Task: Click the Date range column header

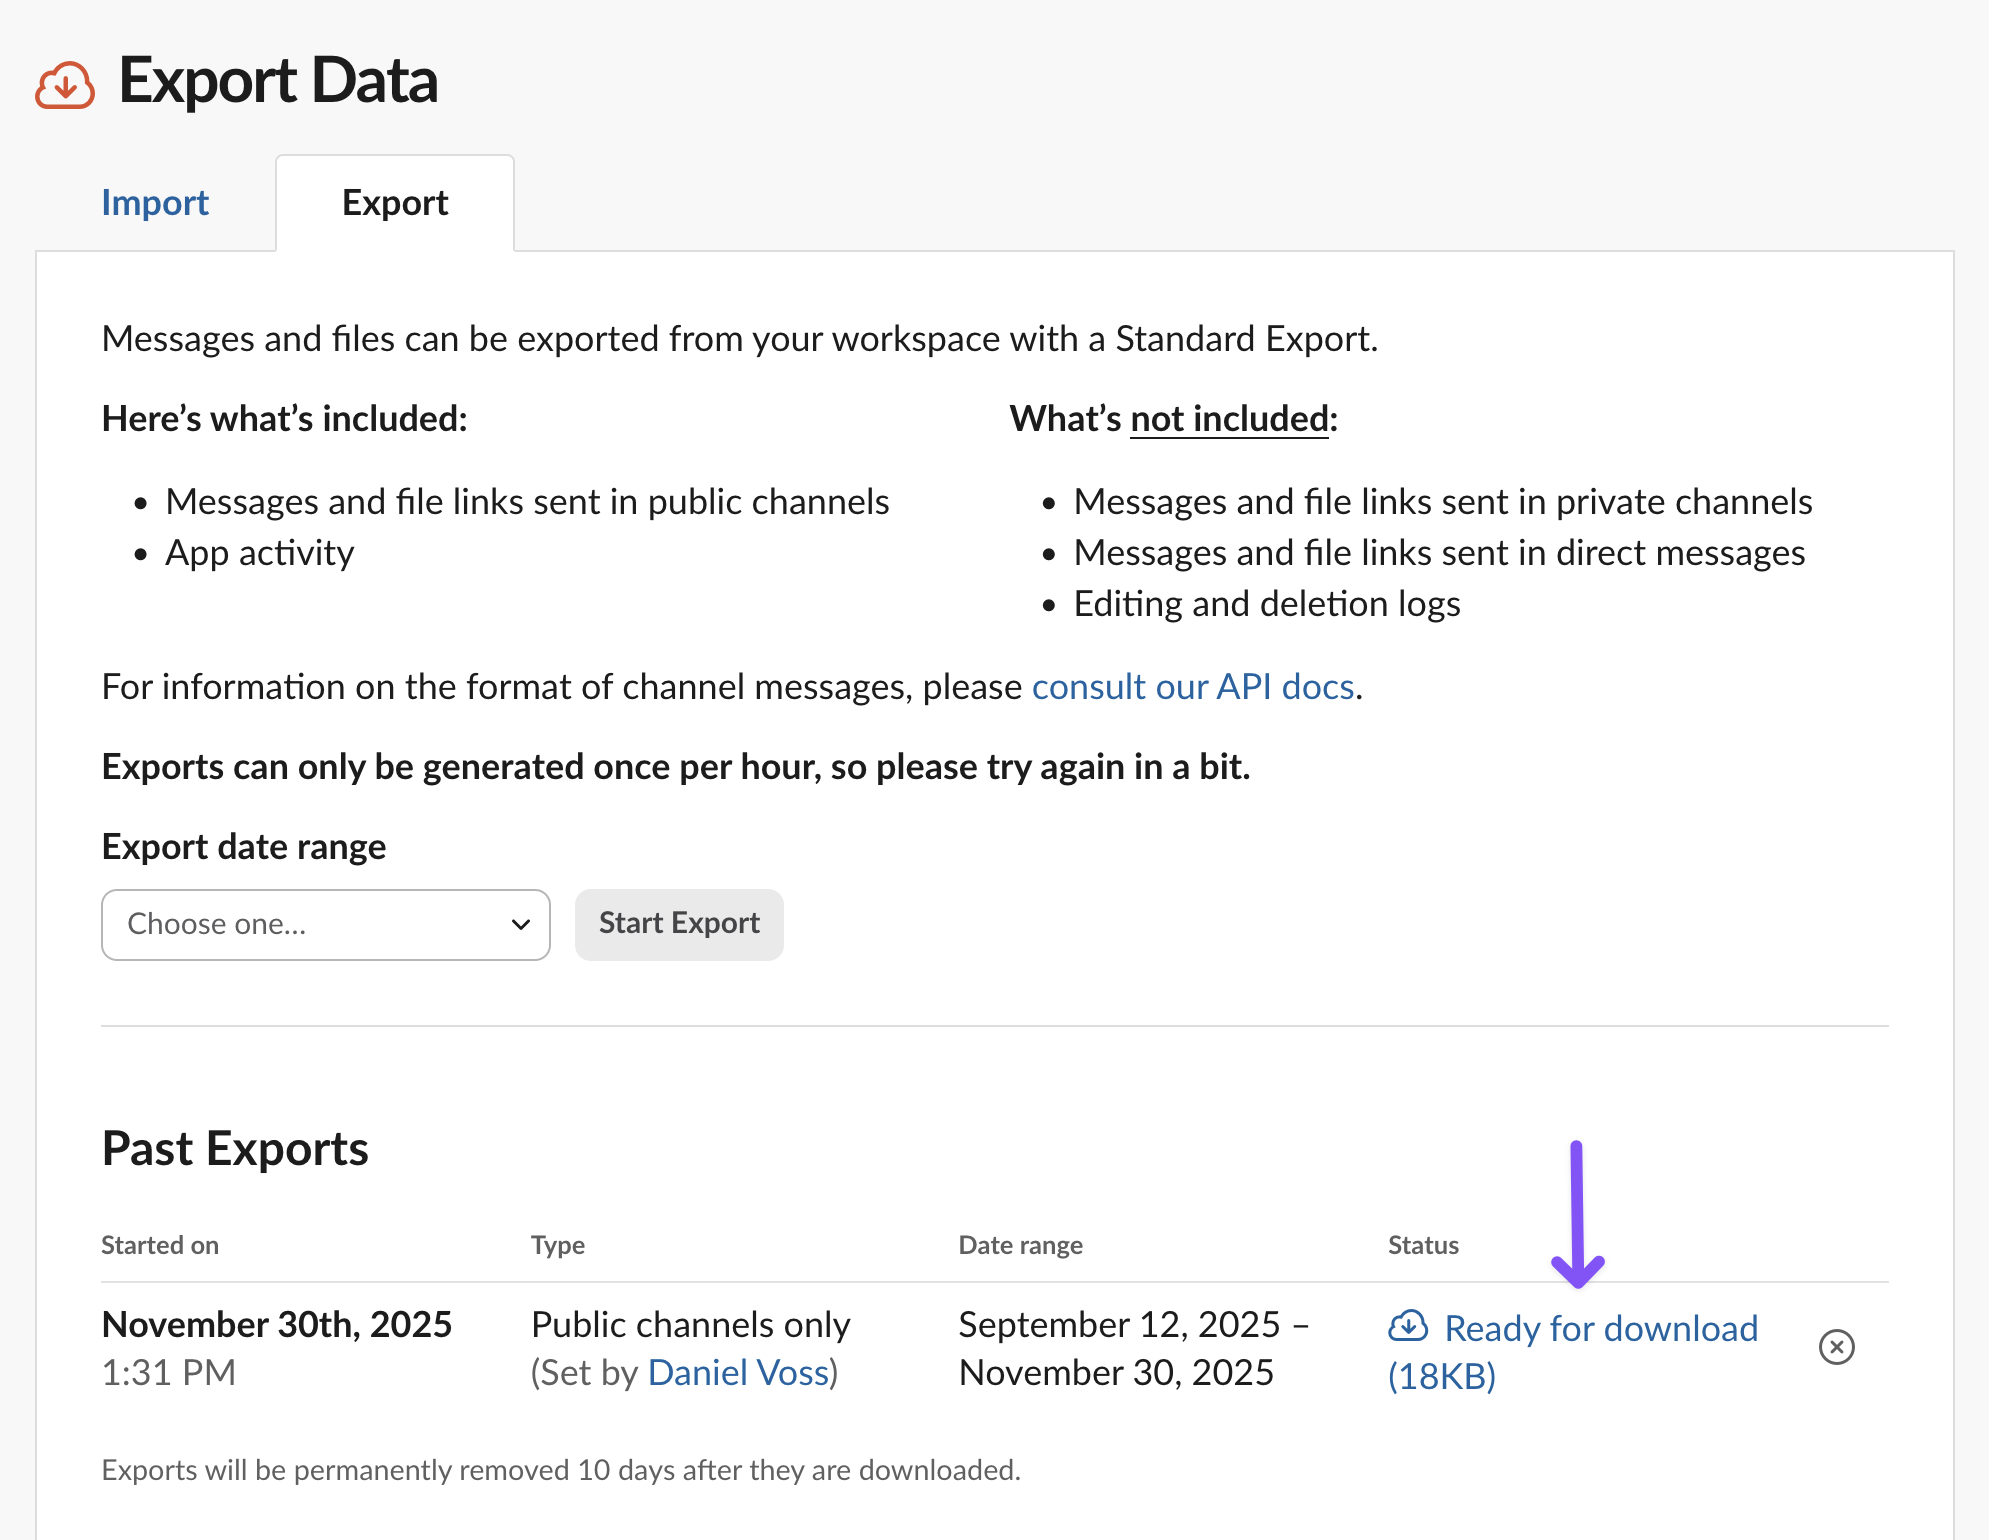Action: (x=1020, y=1244)
